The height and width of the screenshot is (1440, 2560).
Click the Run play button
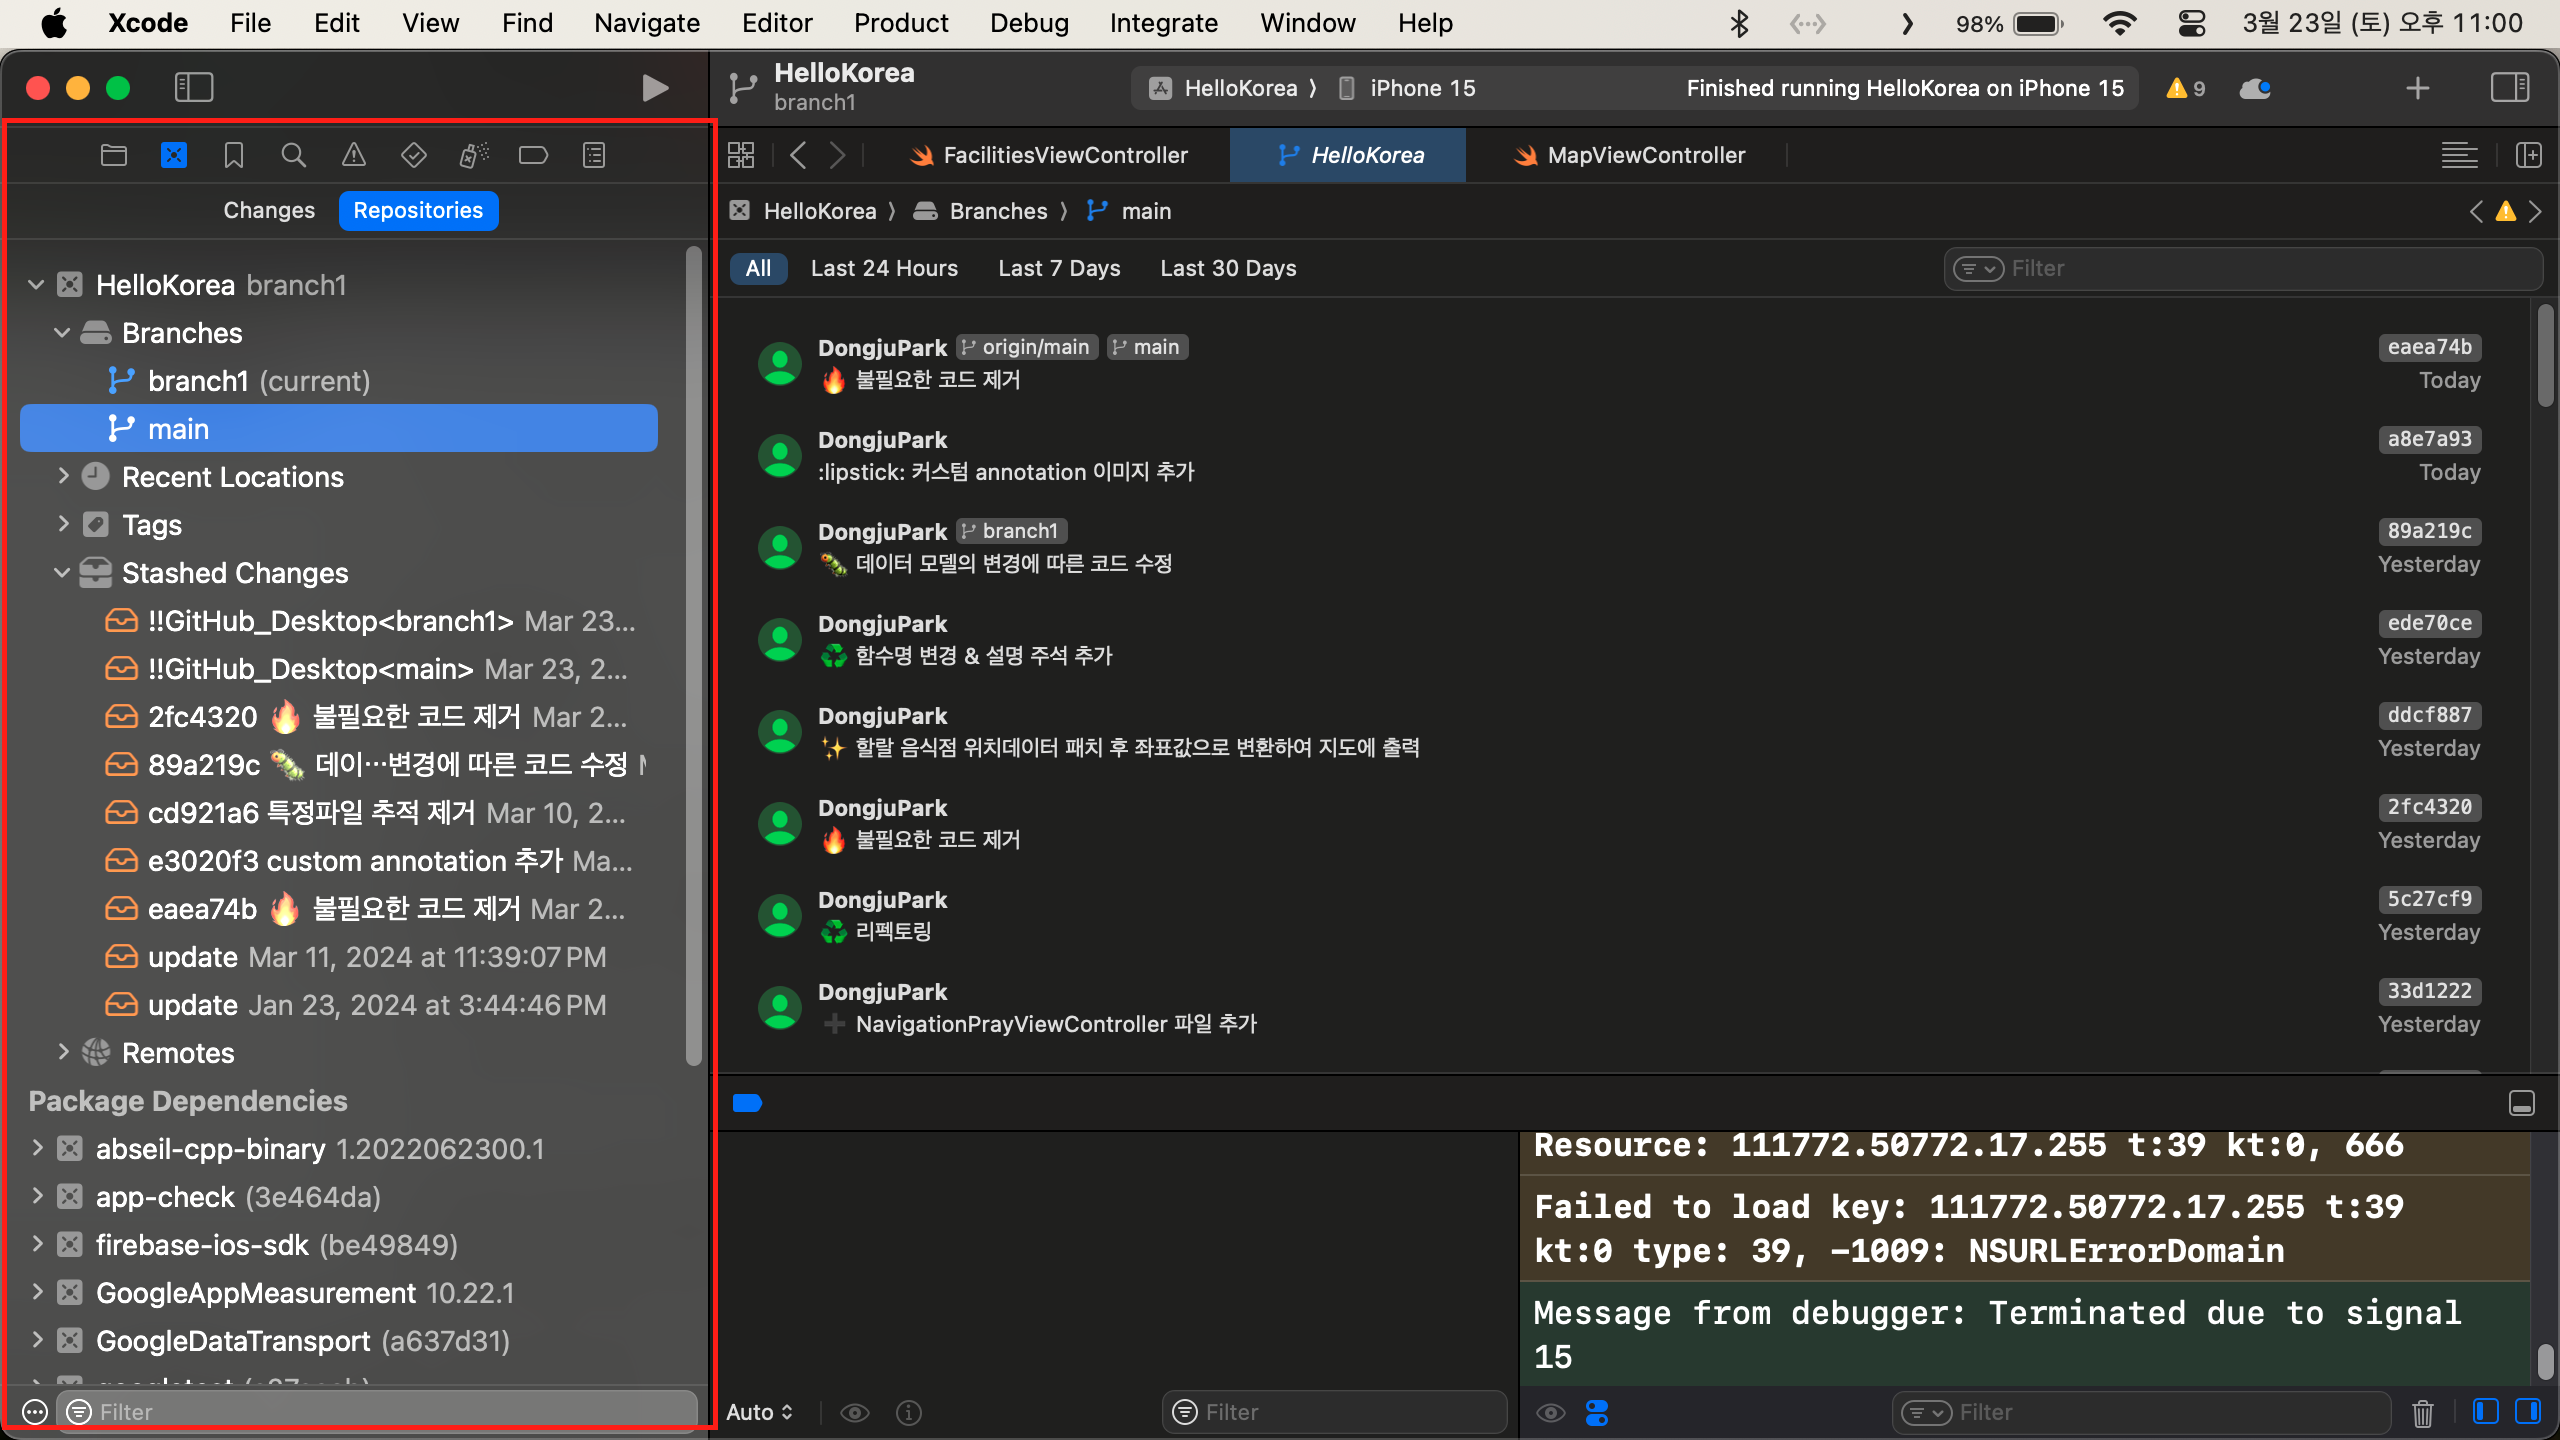(655, 88)
